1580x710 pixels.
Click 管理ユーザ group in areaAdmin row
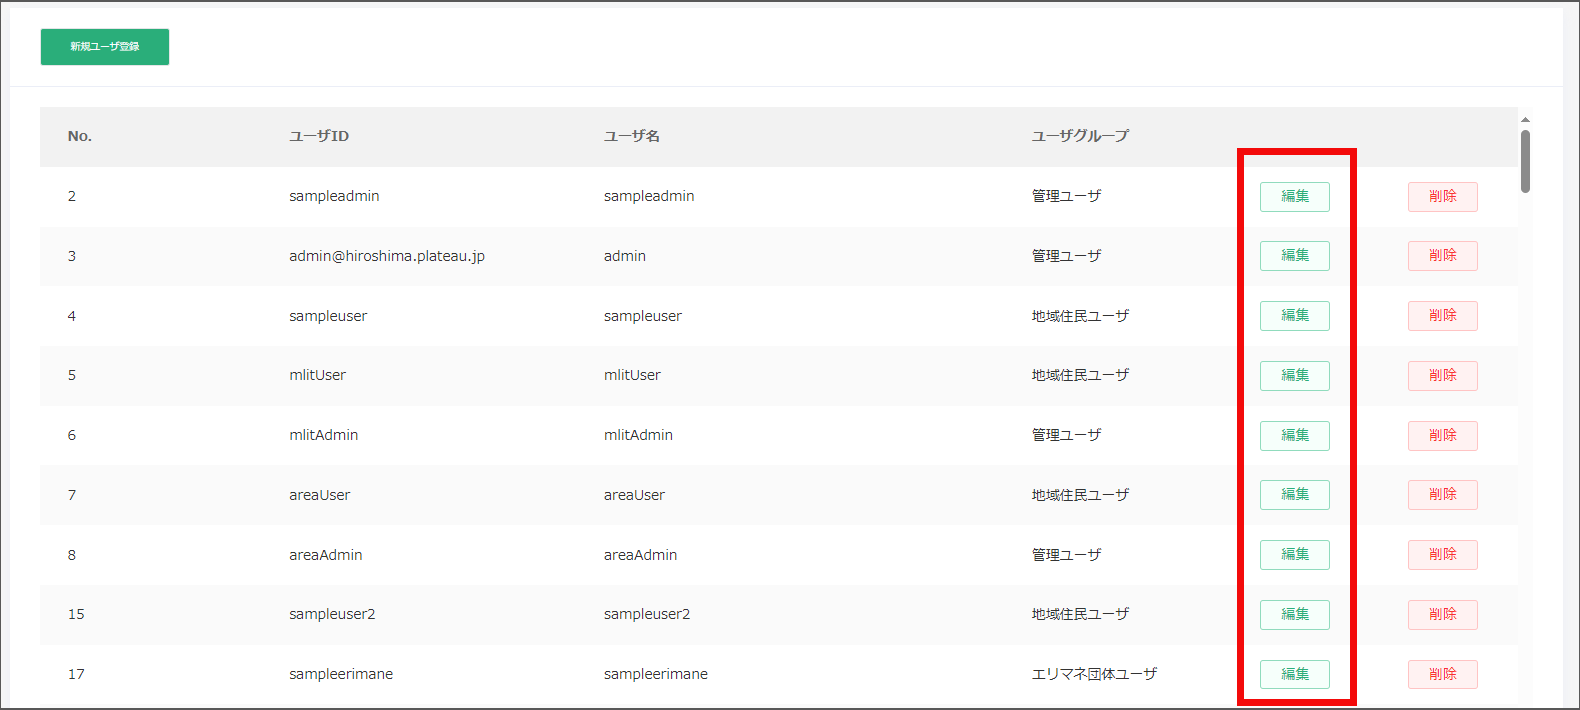(x=1066, y=555)
